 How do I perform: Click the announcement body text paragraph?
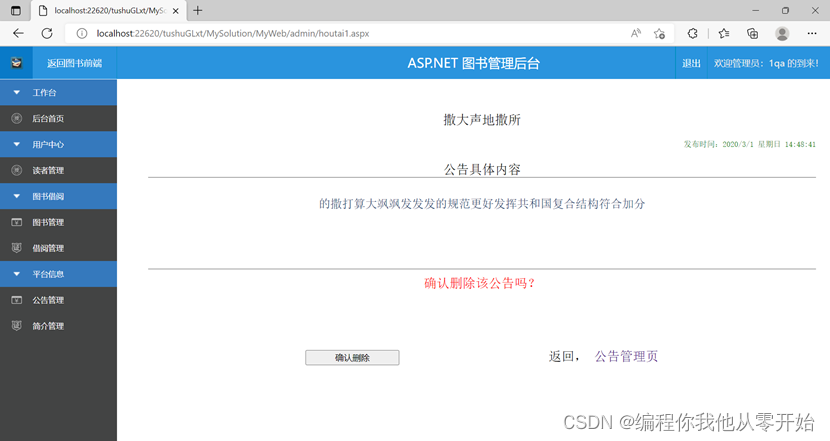[482, 204]
